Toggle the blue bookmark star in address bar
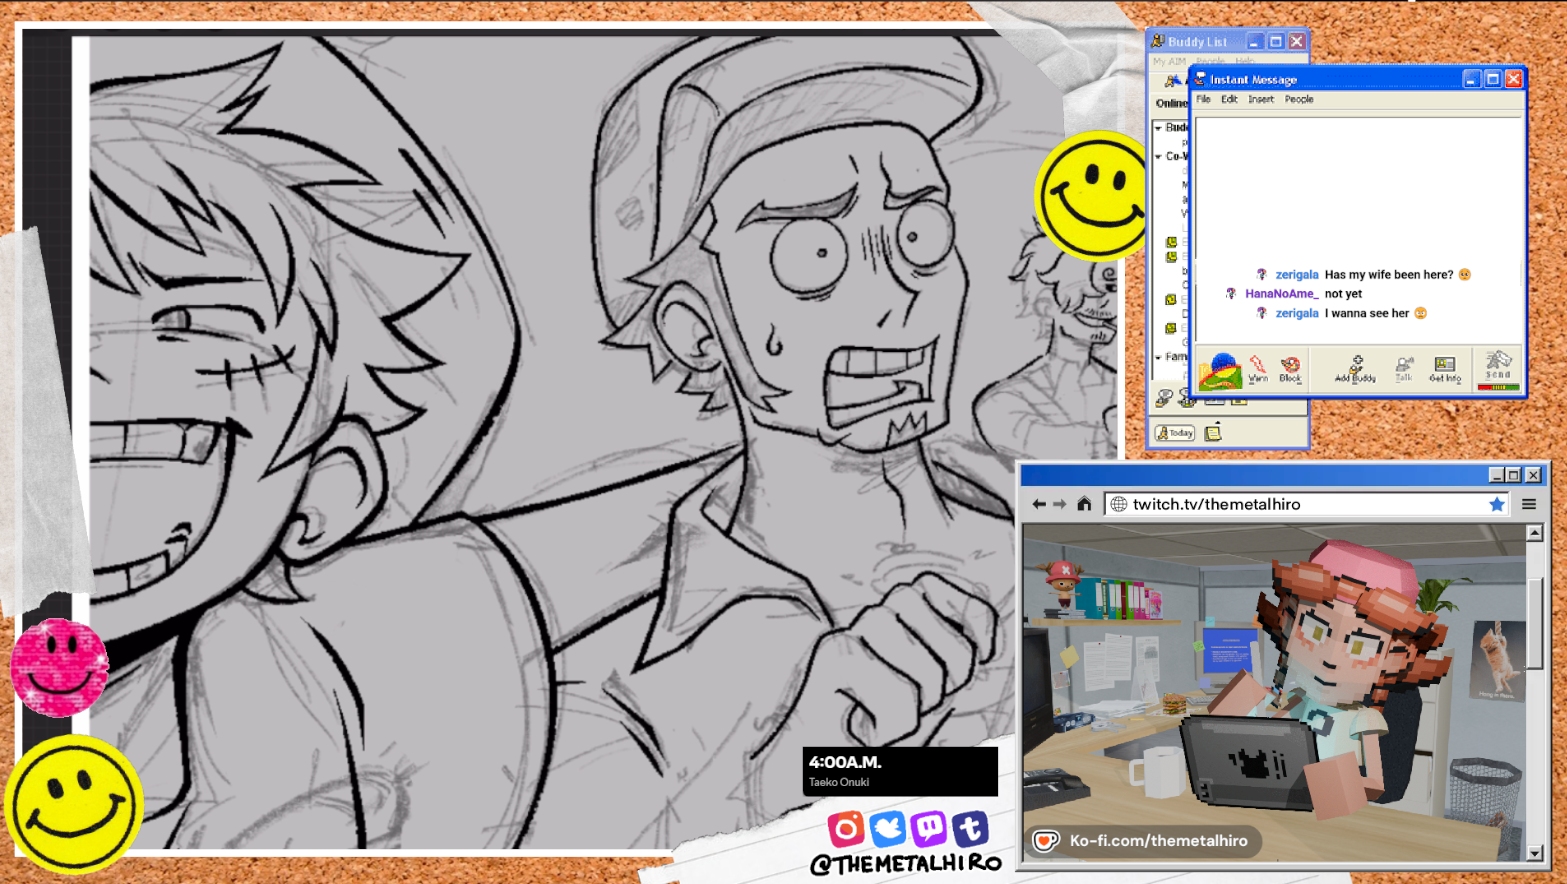 pos(1496,504)
